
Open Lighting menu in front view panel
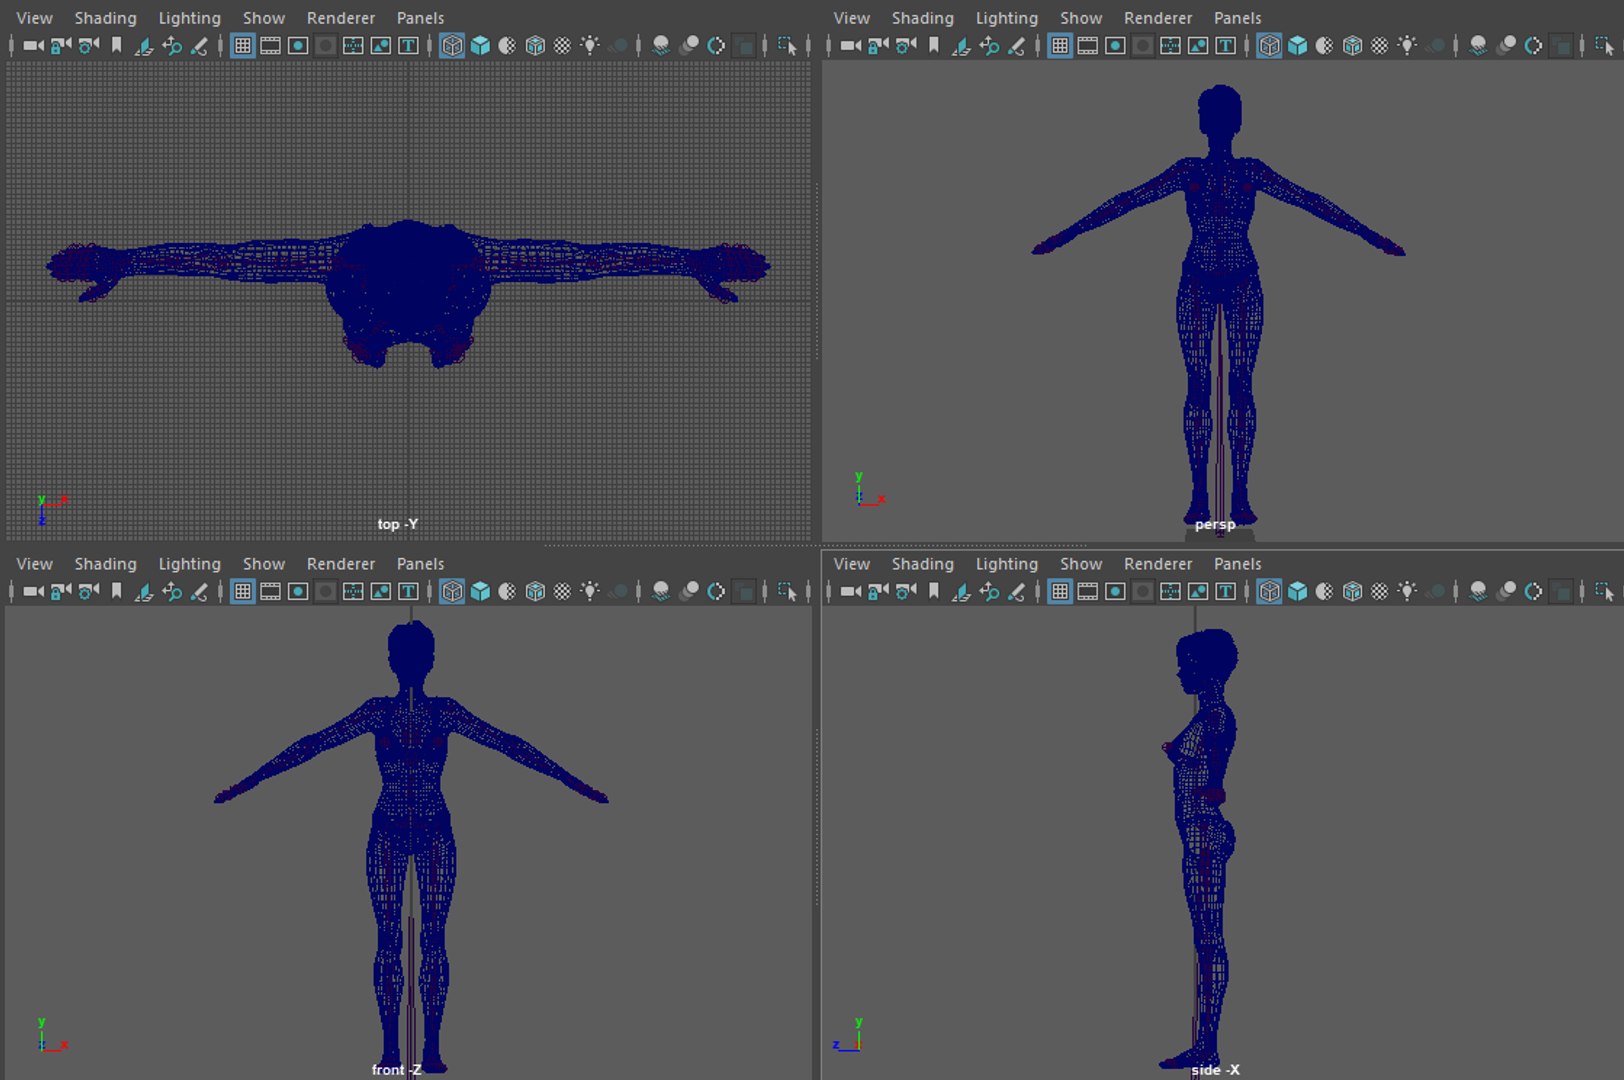[x=189, y=564]
